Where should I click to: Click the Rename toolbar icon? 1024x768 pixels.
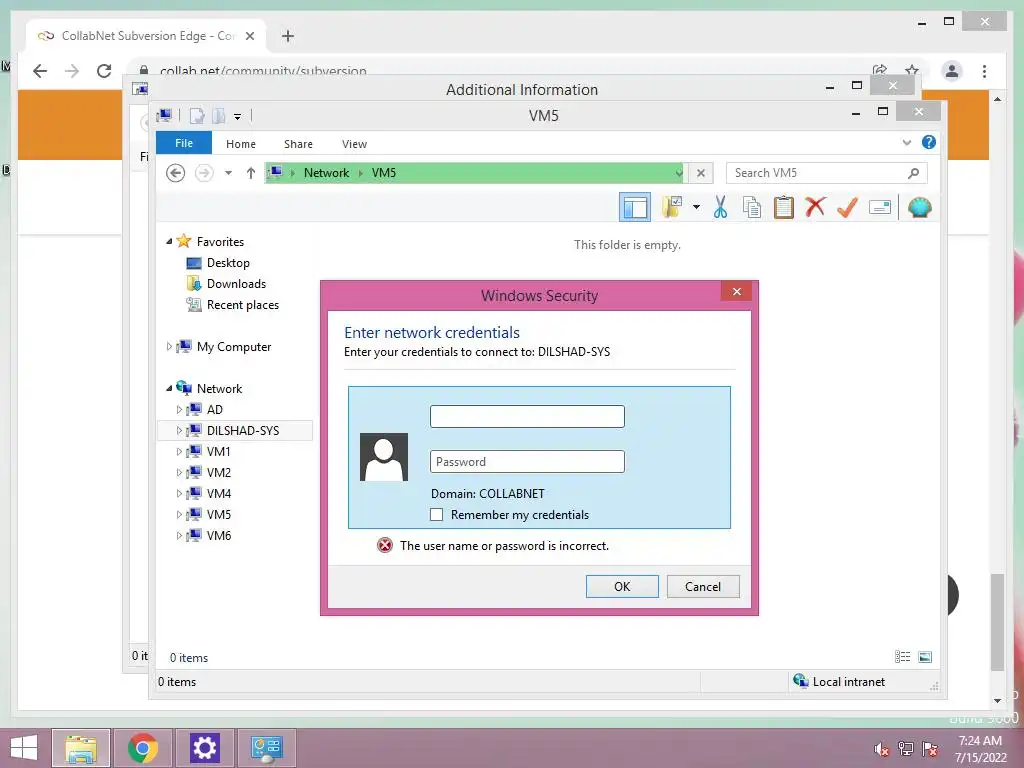(880, 208)
